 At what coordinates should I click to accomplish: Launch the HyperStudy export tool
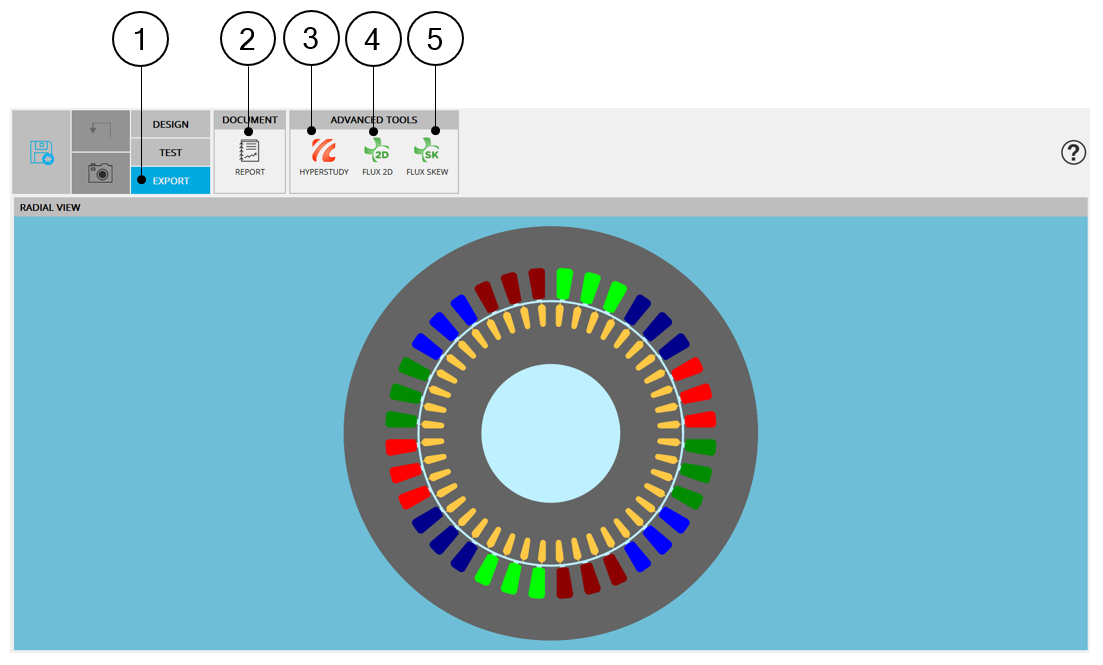(323, 151)
